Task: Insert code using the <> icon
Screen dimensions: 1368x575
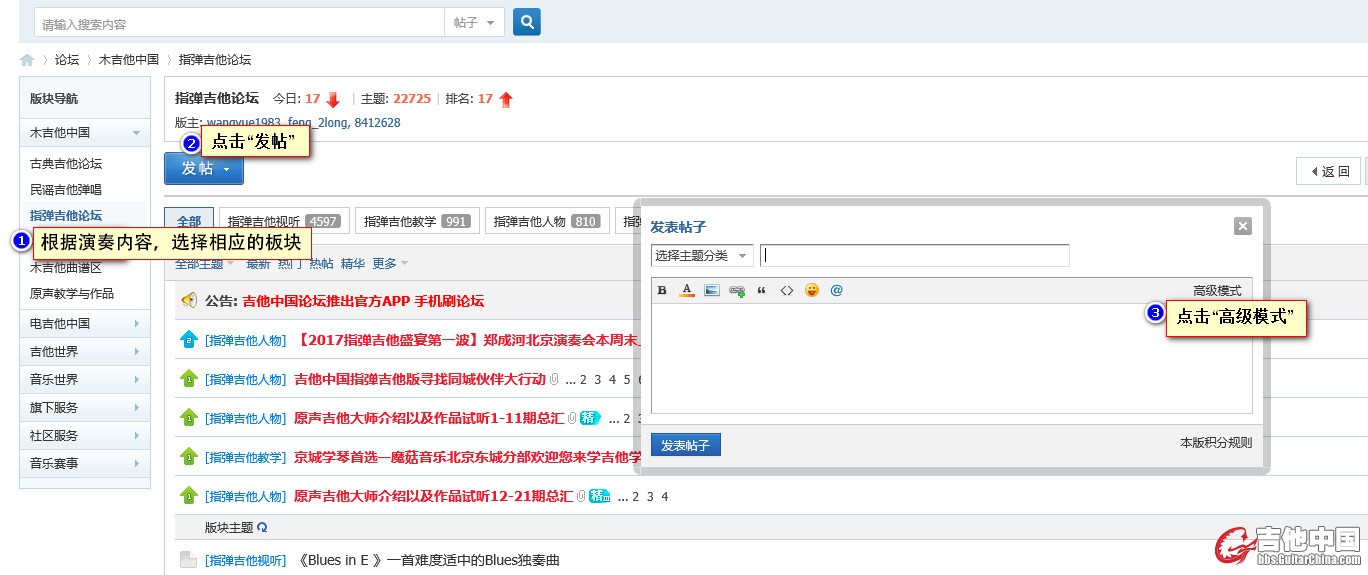Action: click(x=787, y=291)
